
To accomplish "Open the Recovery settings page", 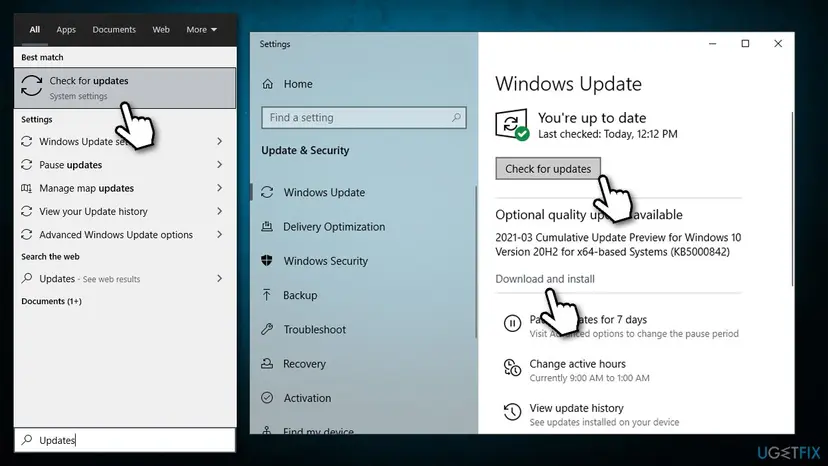I will [304, 364].
